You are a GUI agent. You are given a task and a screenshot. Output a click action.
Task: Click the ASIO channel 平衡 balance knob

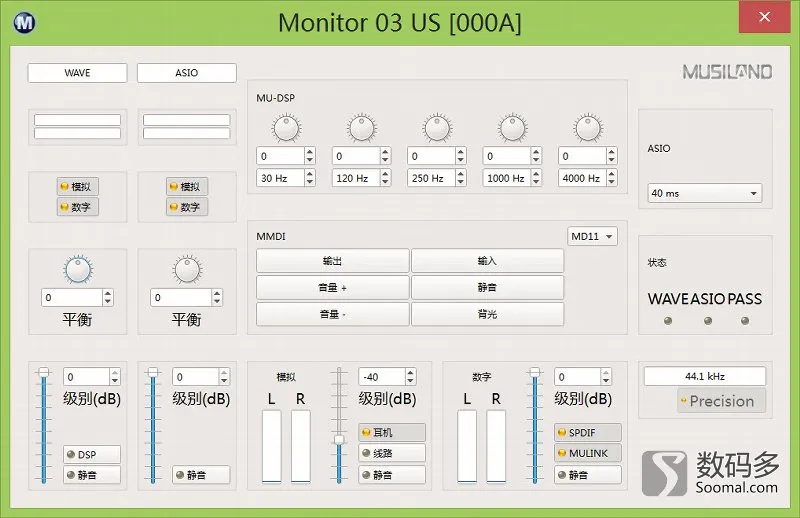[x=187, y=269]
